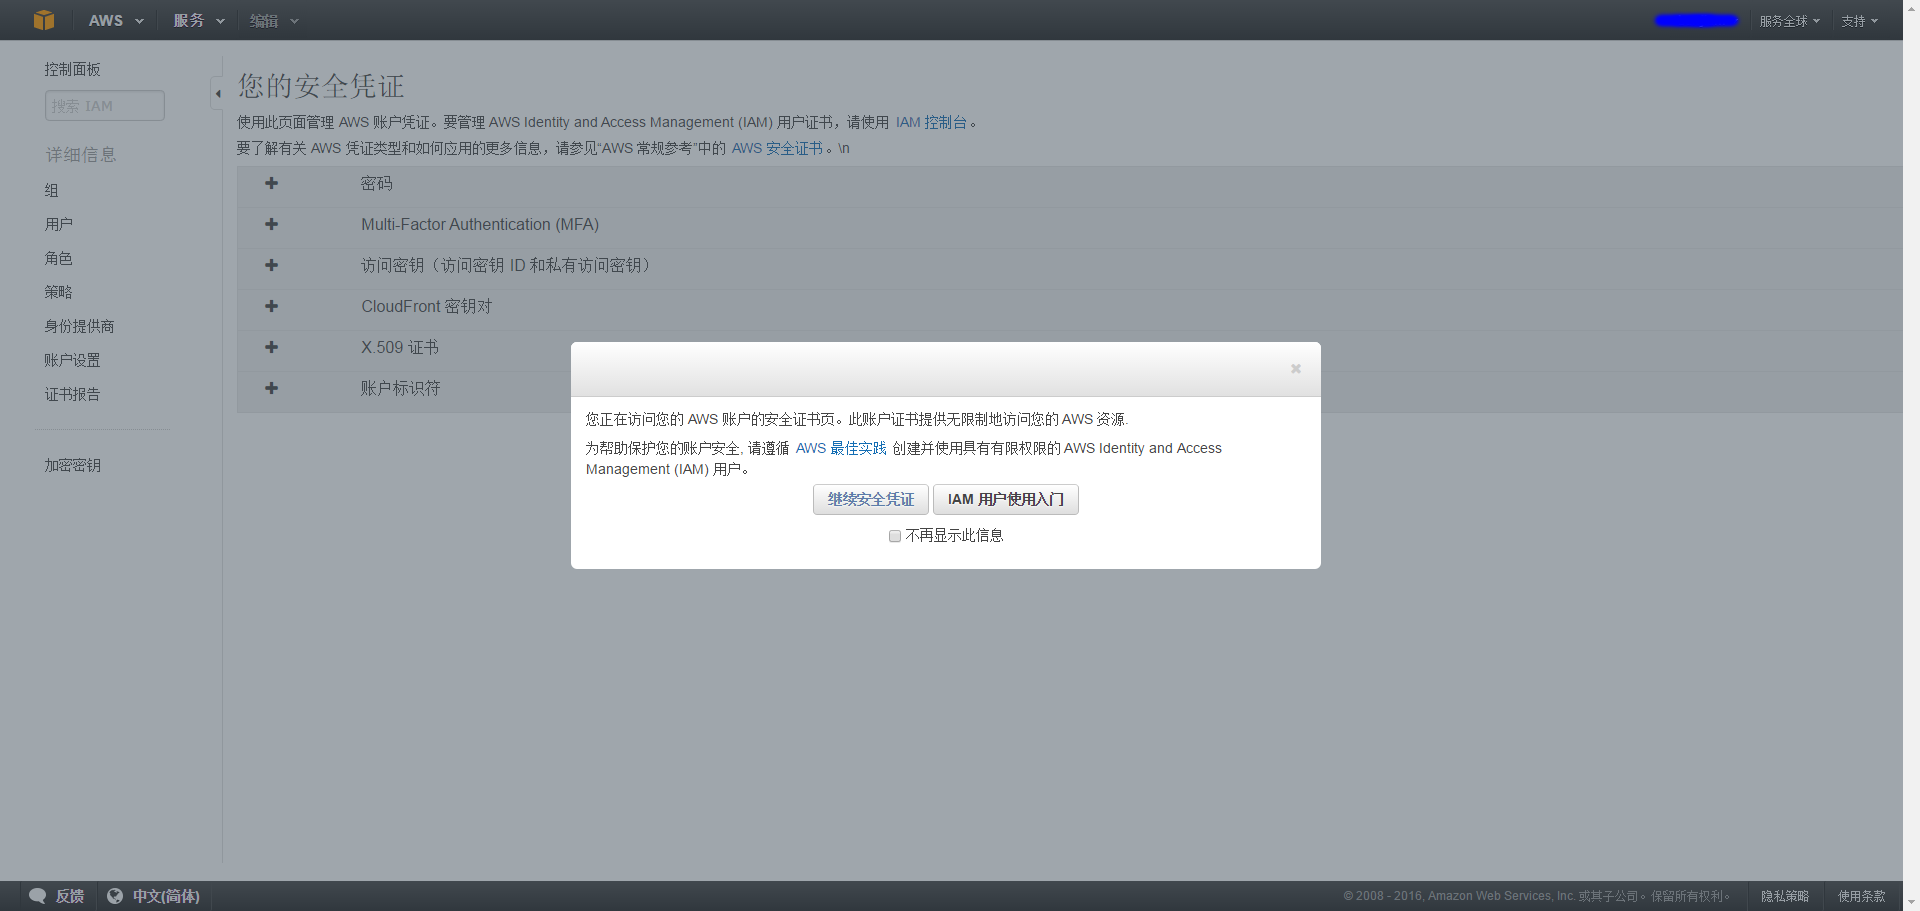Open the AWS 安全证书 link
Screen dimensions: 1920x911
(x=777, y=148)
